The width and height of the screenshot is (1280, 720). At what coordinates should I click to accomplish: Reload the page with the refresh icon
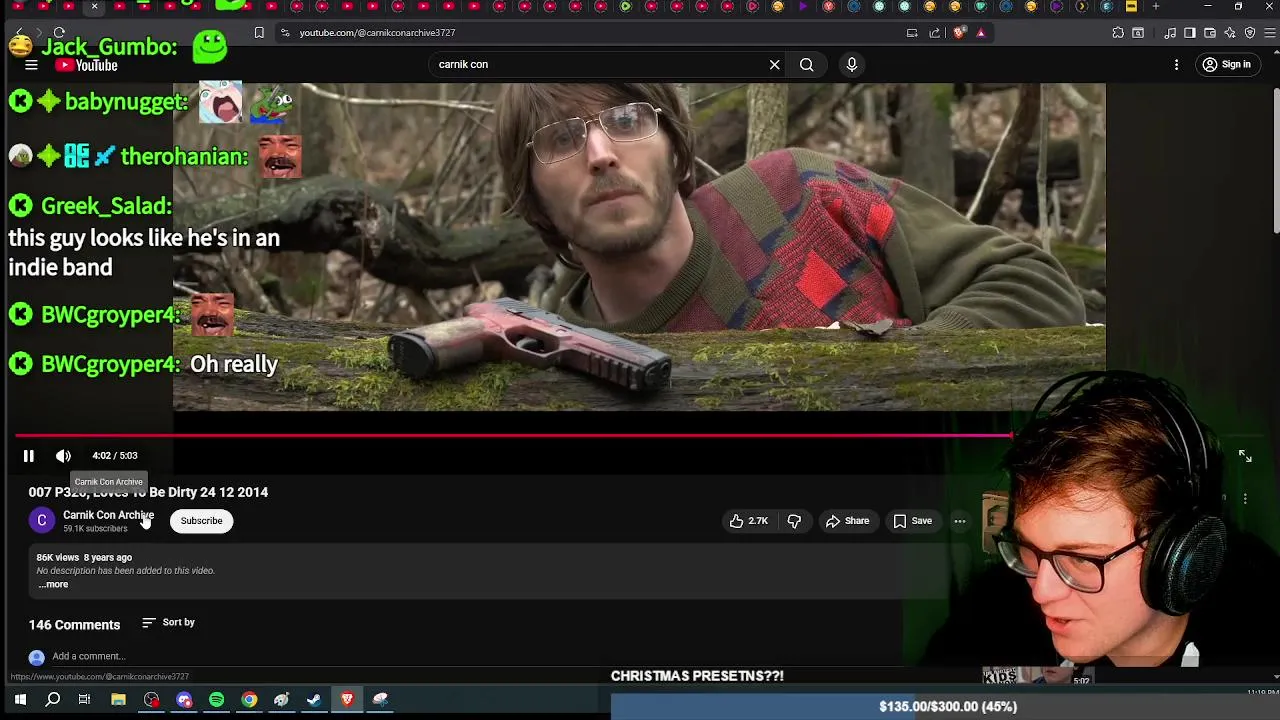click(x=59, y=33)
